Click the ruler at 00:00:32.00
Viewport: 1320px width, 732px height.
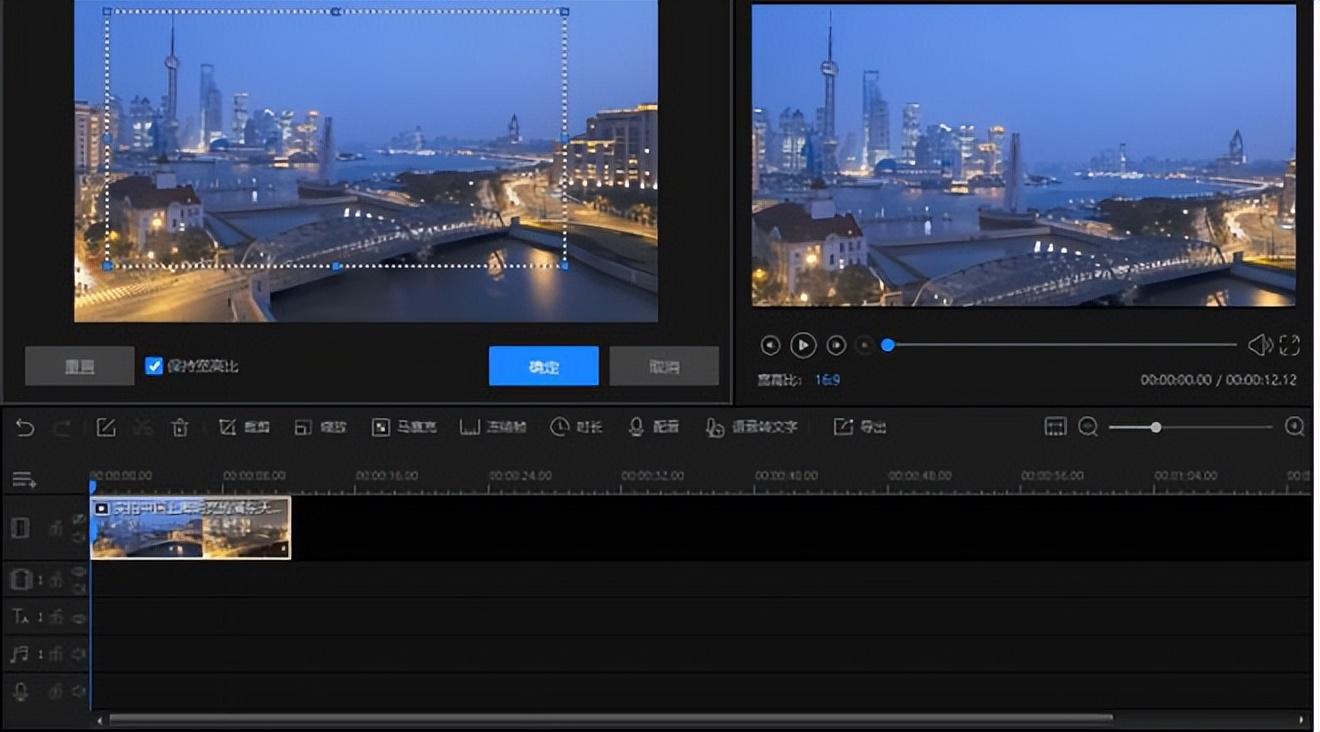[654, 476]
